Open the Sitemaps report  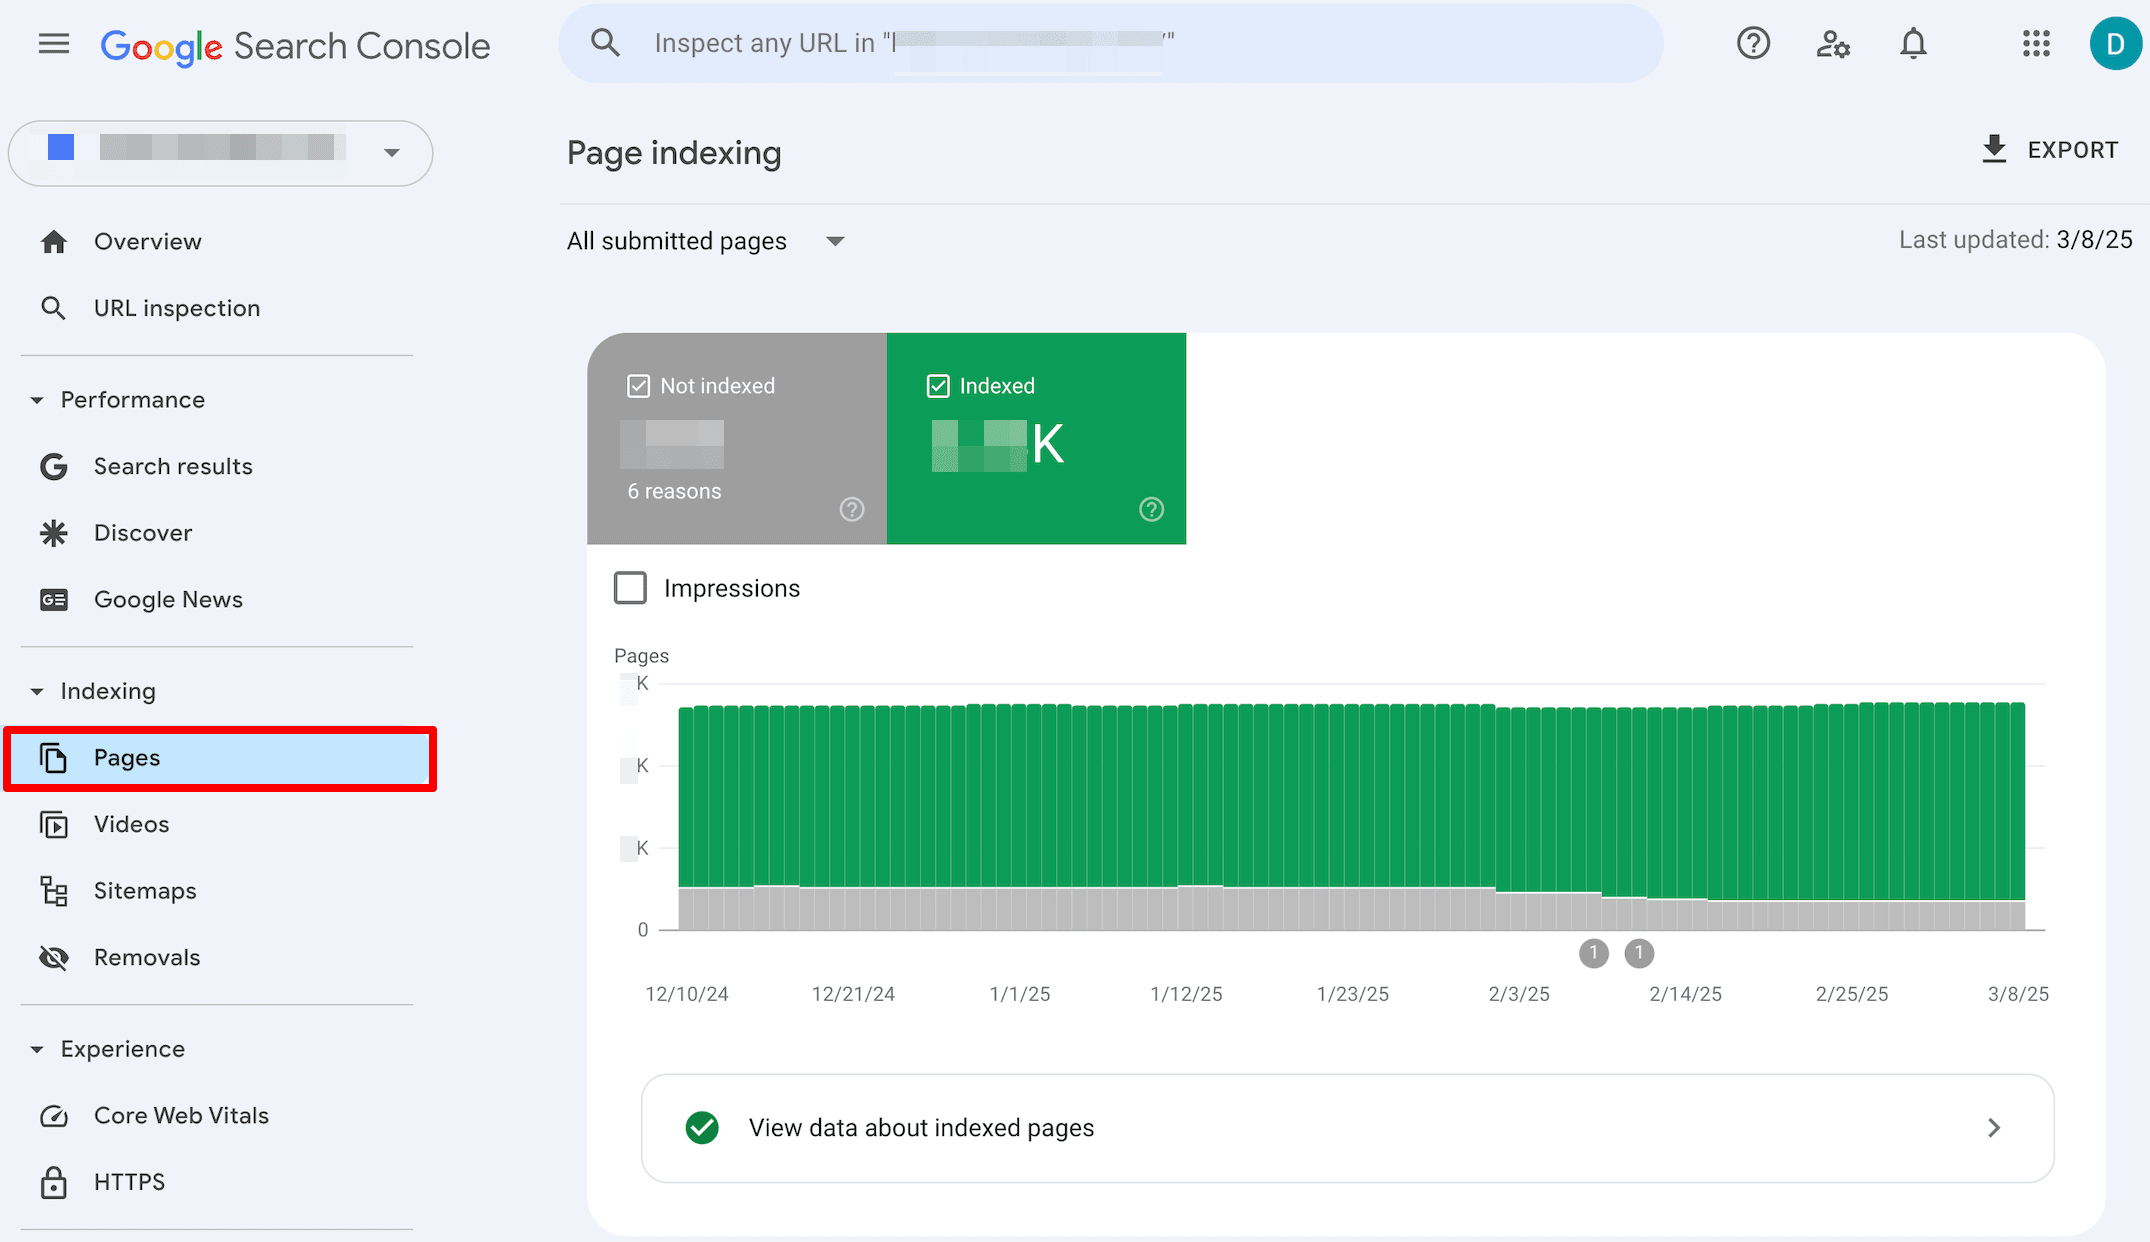(144, 890)
